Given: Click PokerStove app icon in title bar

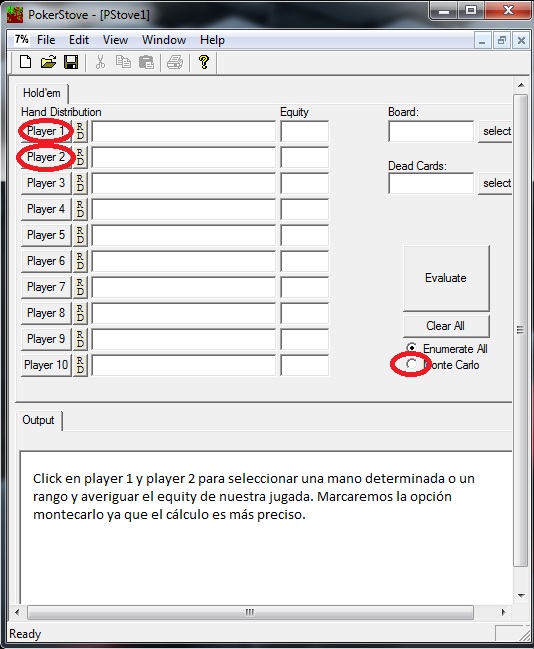Looking at the screenshot, I should (15, 14).
